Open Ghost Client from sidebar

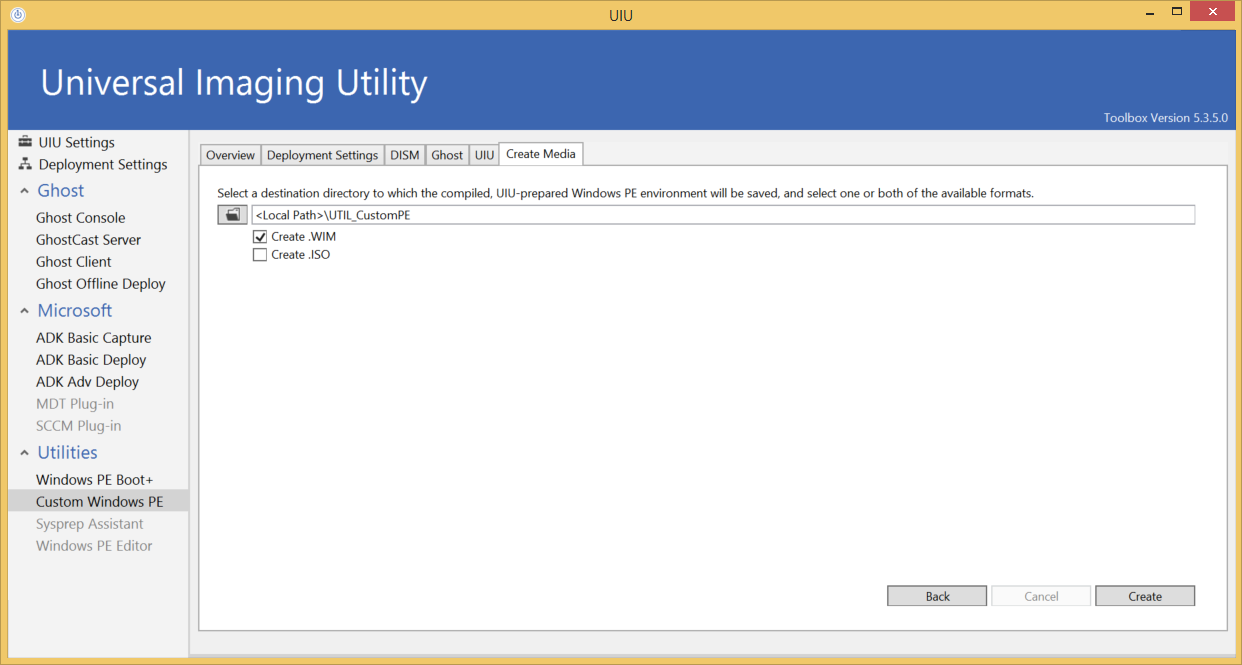[x=74, y=262]
